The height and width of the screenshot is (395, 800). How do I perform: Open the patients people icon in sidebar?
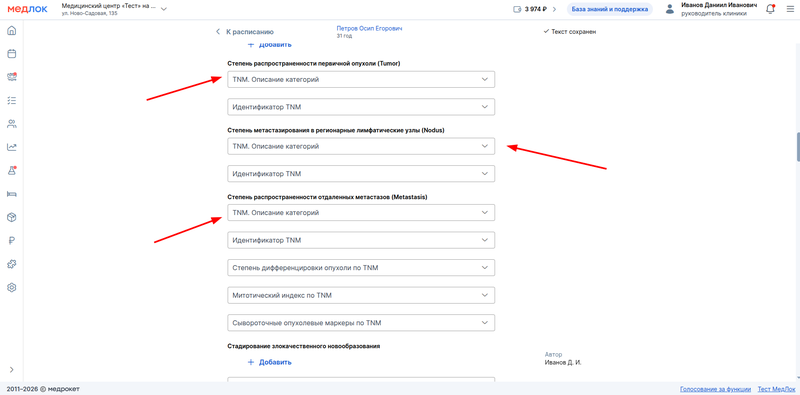point(12,124)
